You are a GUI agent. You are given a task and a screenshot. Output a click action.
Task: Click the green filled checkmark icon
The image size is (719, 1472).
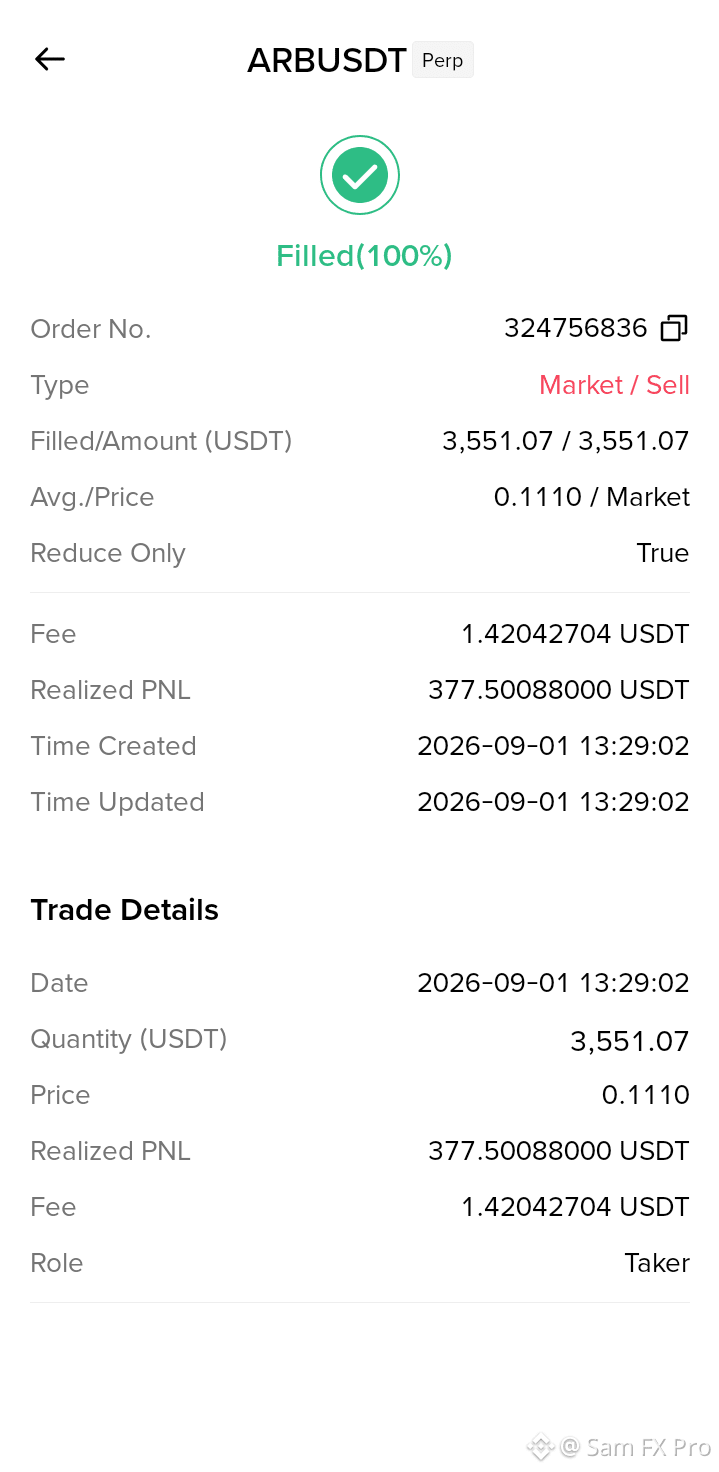point(360,176)
